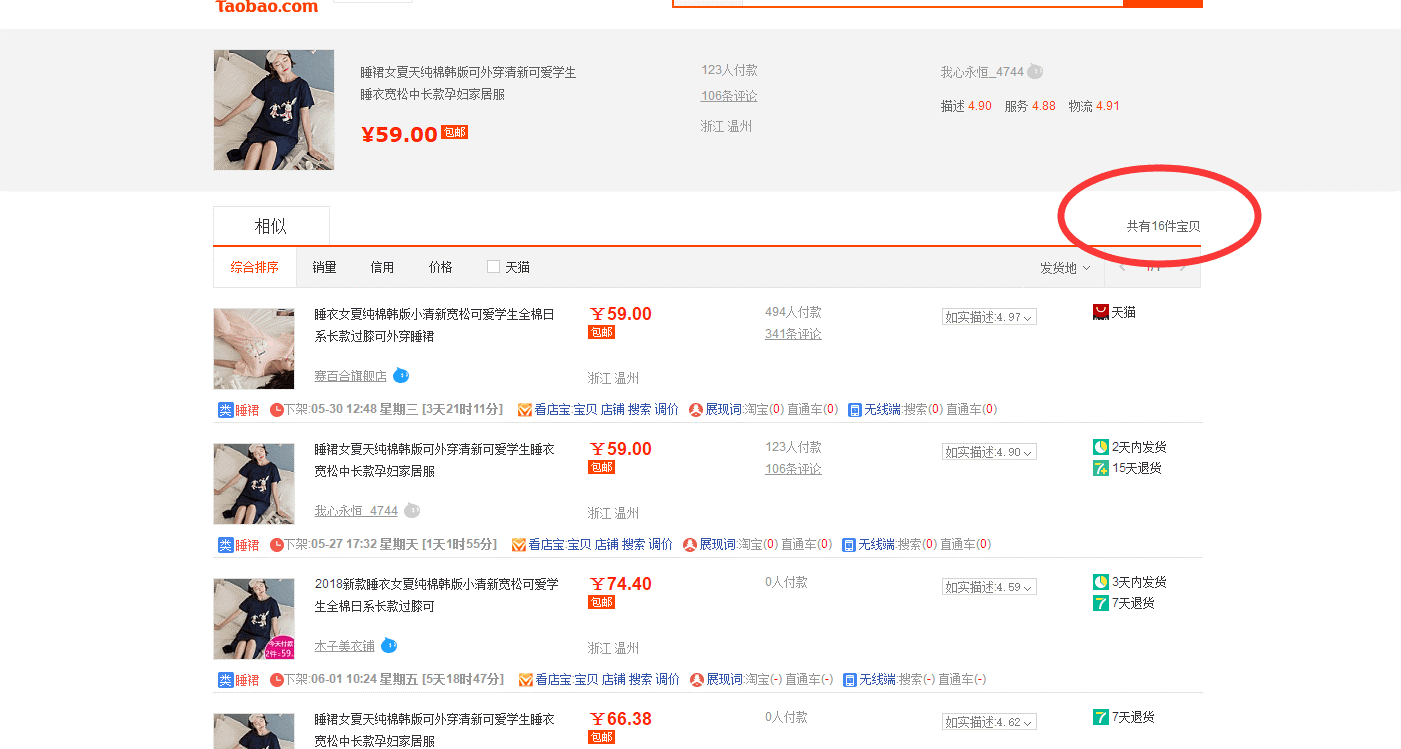Click the red clock 下架 icon in third listing

point(277,680)
